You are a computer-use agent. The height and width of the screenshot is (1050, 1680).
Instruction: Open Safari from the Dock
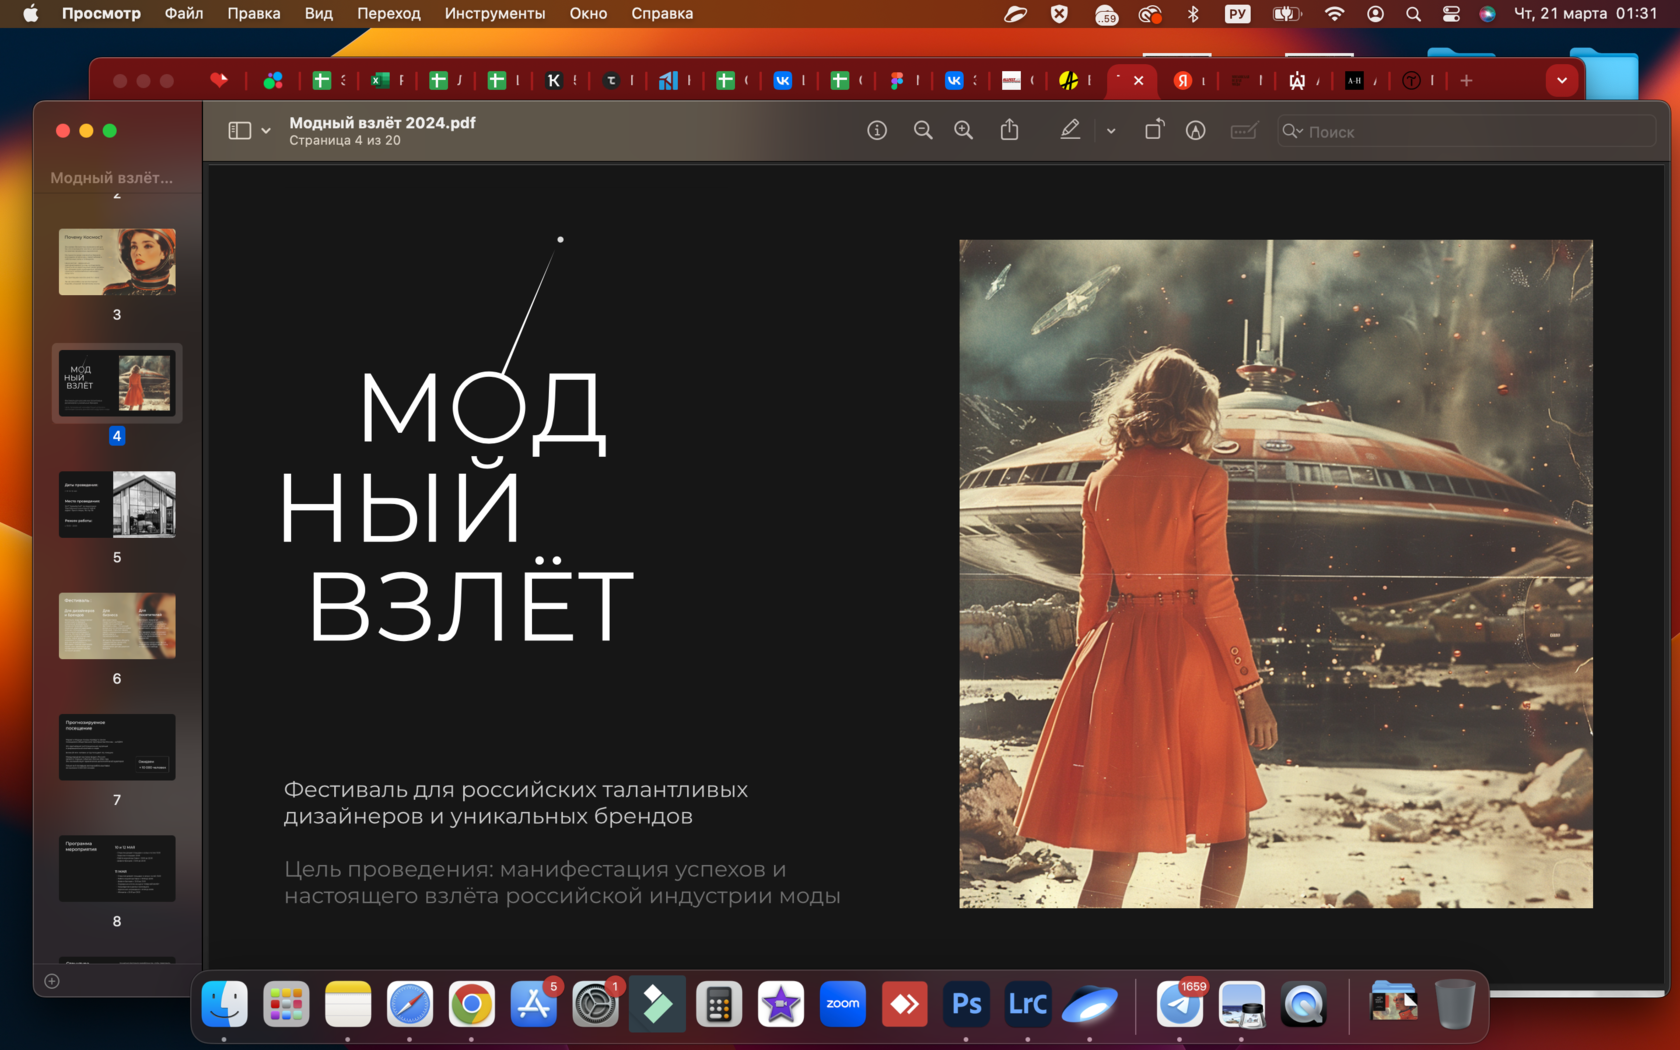[410, 1004]
